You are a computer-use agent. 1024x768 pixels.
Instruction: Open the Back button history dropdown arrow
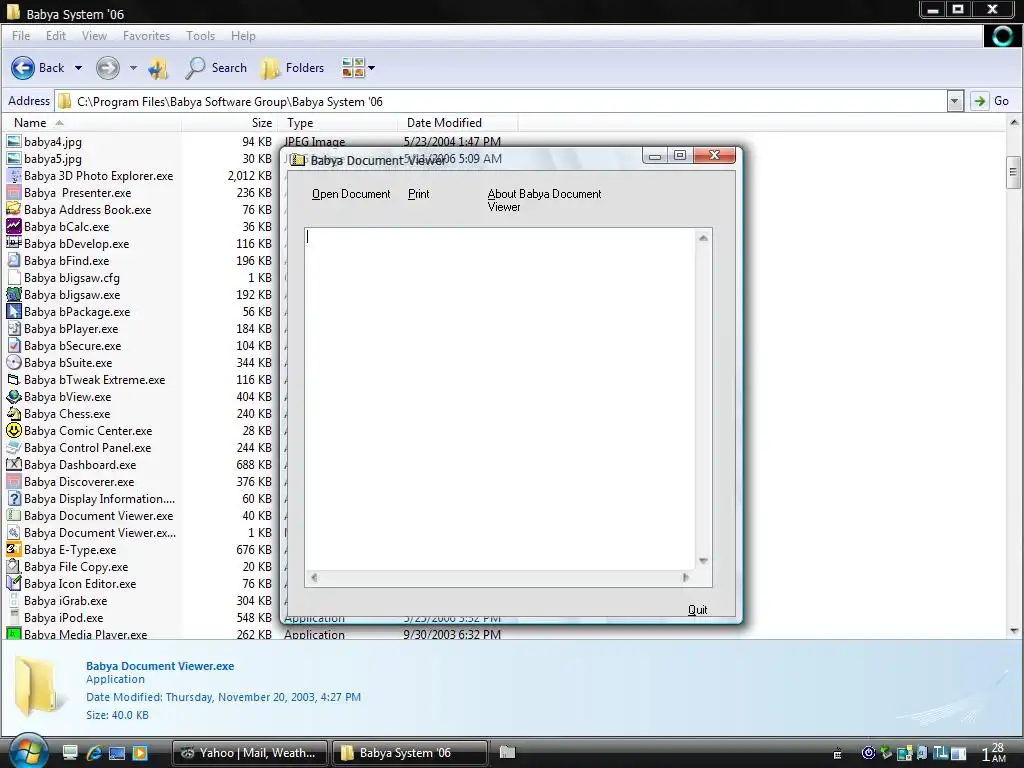coord(78,68)
